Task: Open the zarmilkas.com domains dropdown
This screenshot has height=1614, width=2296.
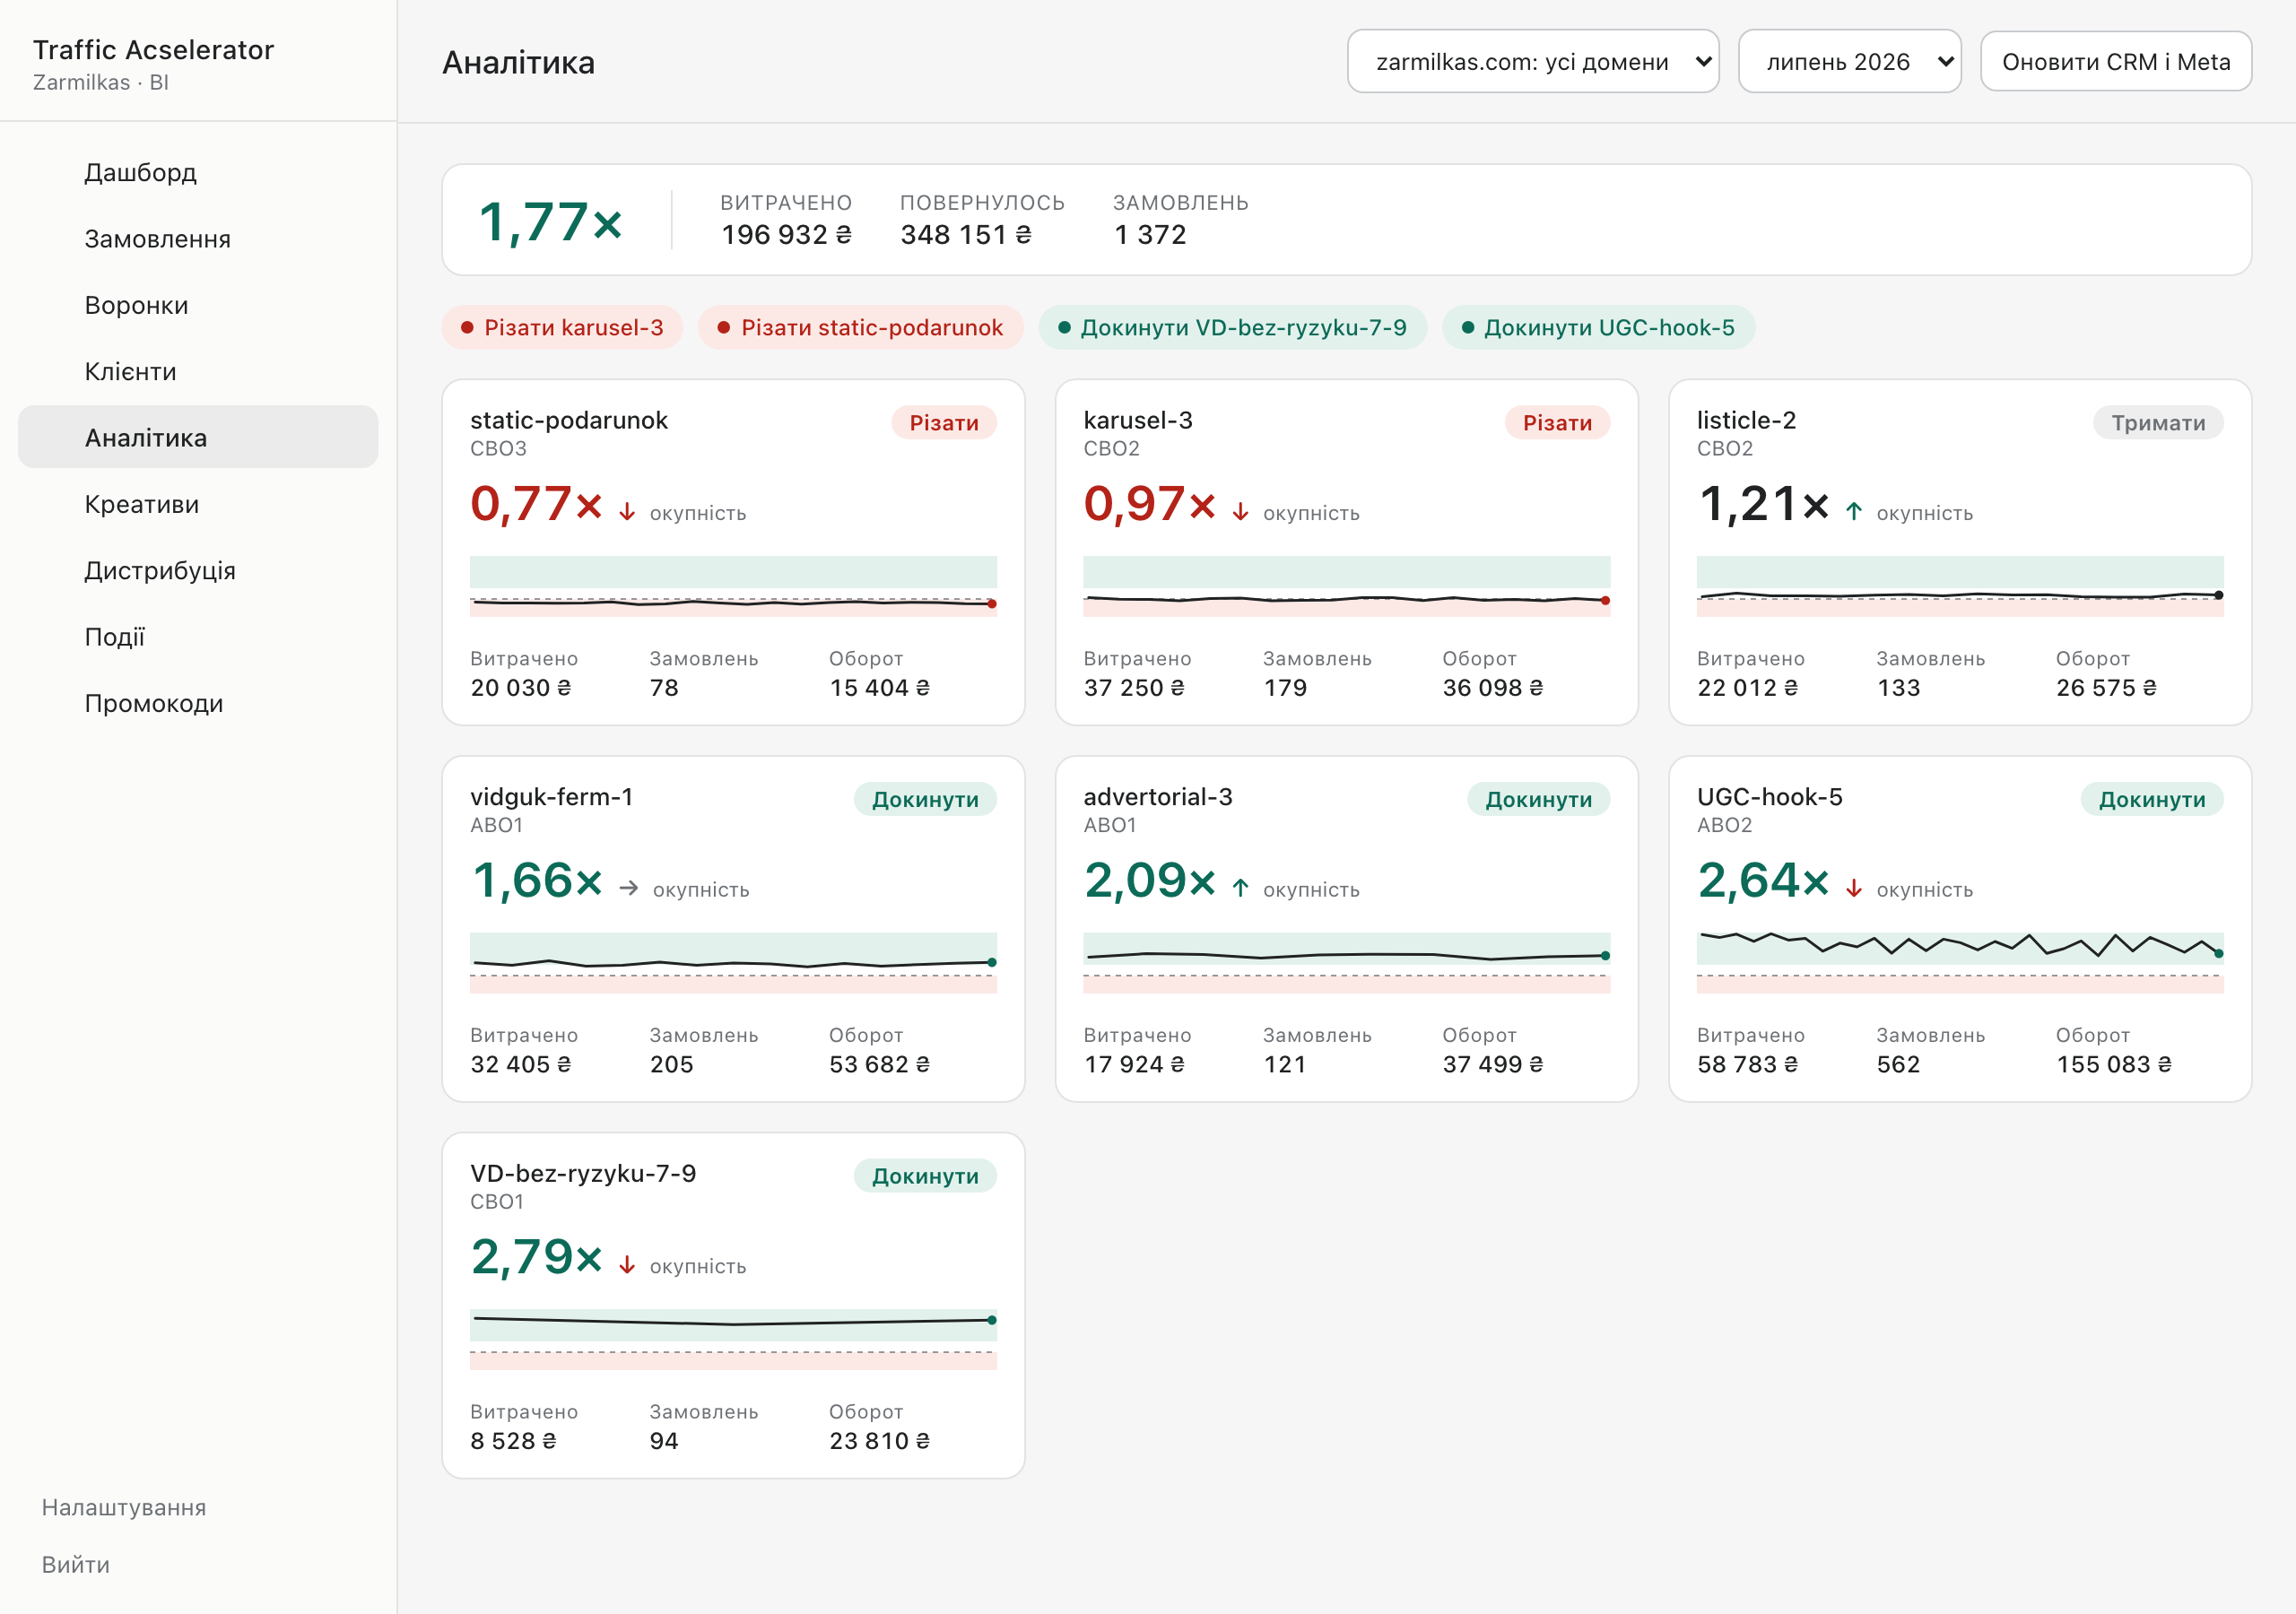Action: coord(1533,61)
